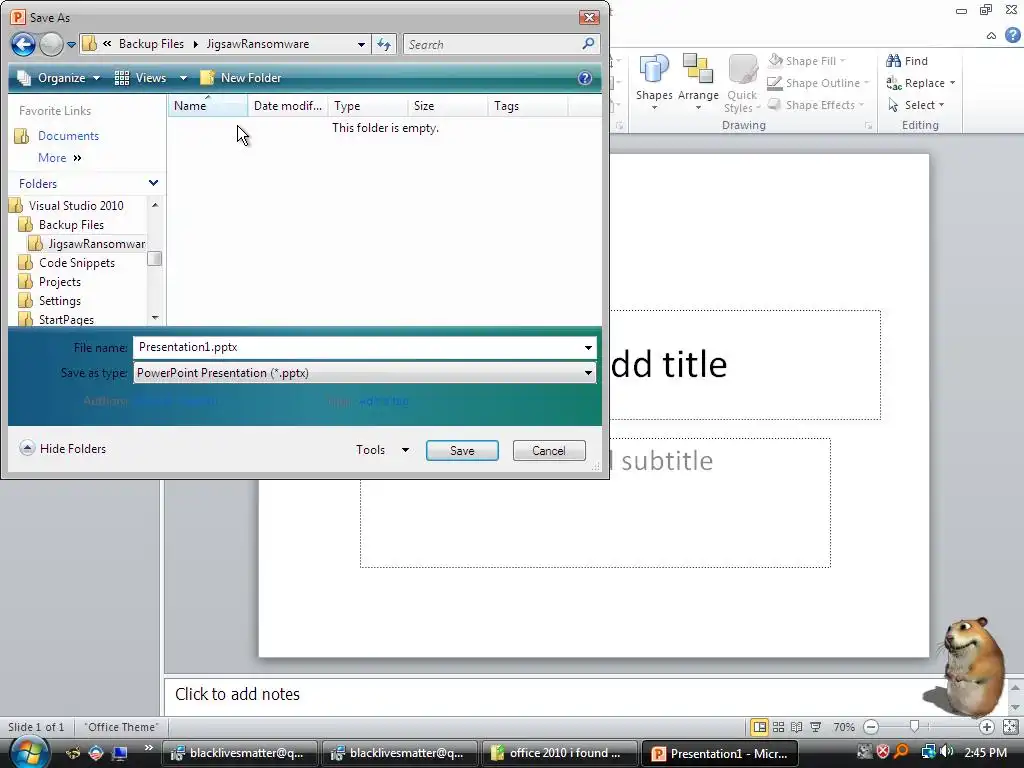This screenshot has width=1024, height=768.
Task: Expand Views options dropdown arrow
Action: [184, 78]
